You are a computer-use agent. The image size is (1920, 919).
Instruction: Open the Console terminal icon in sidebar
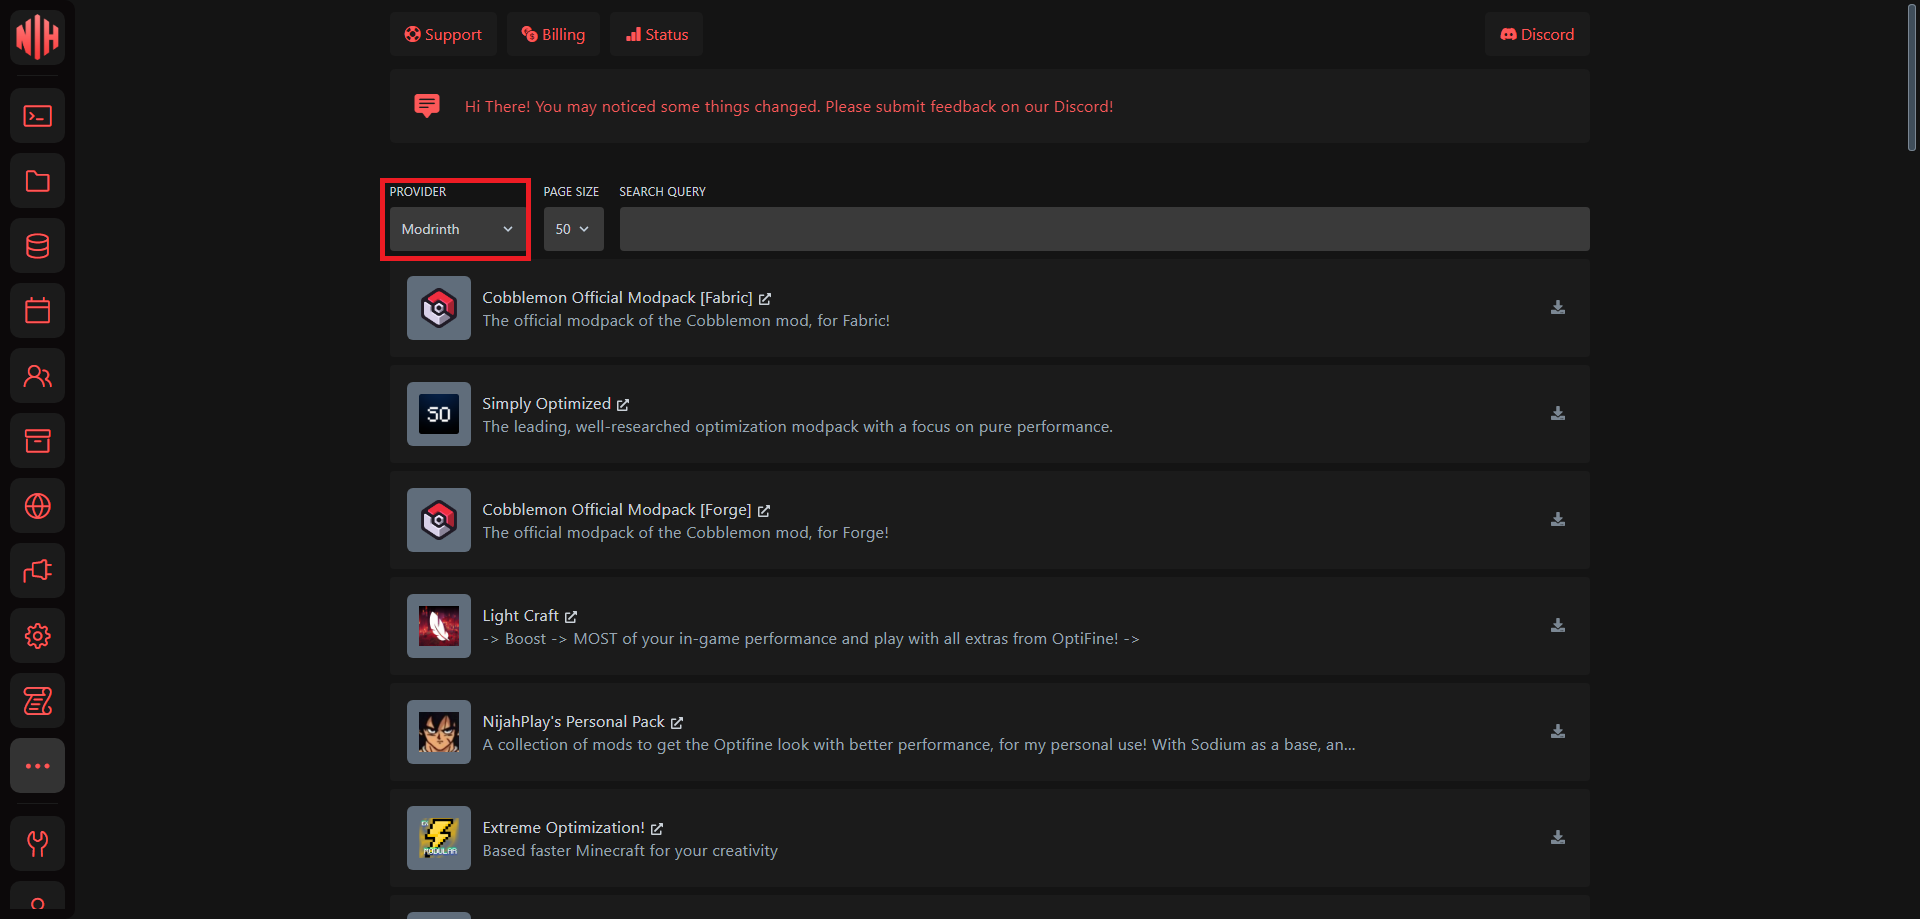[37, 116]
